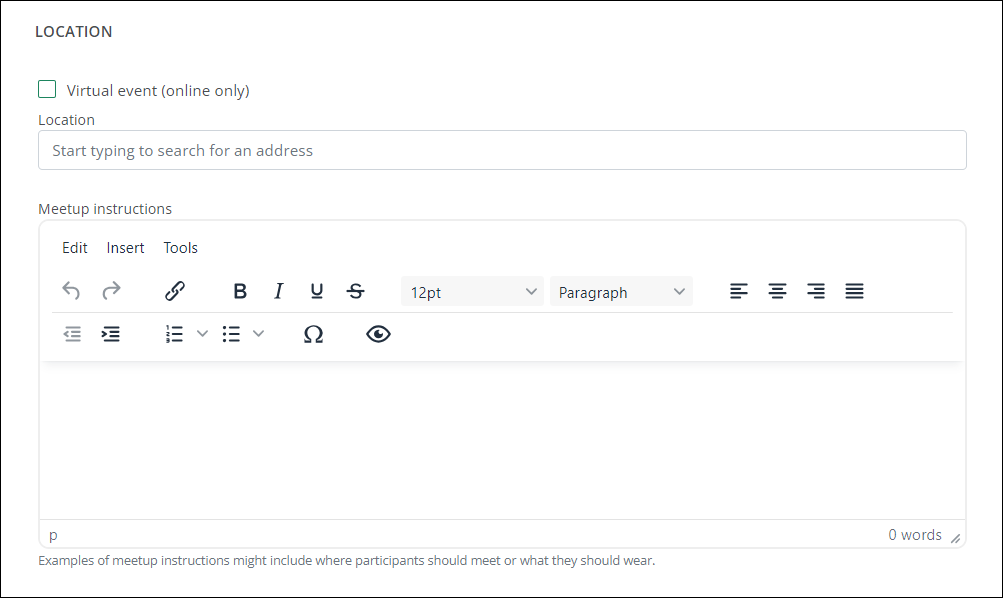Apply strikethrough formatting
This screenshot has height=598, width=1003.
(x=355, y=291)
